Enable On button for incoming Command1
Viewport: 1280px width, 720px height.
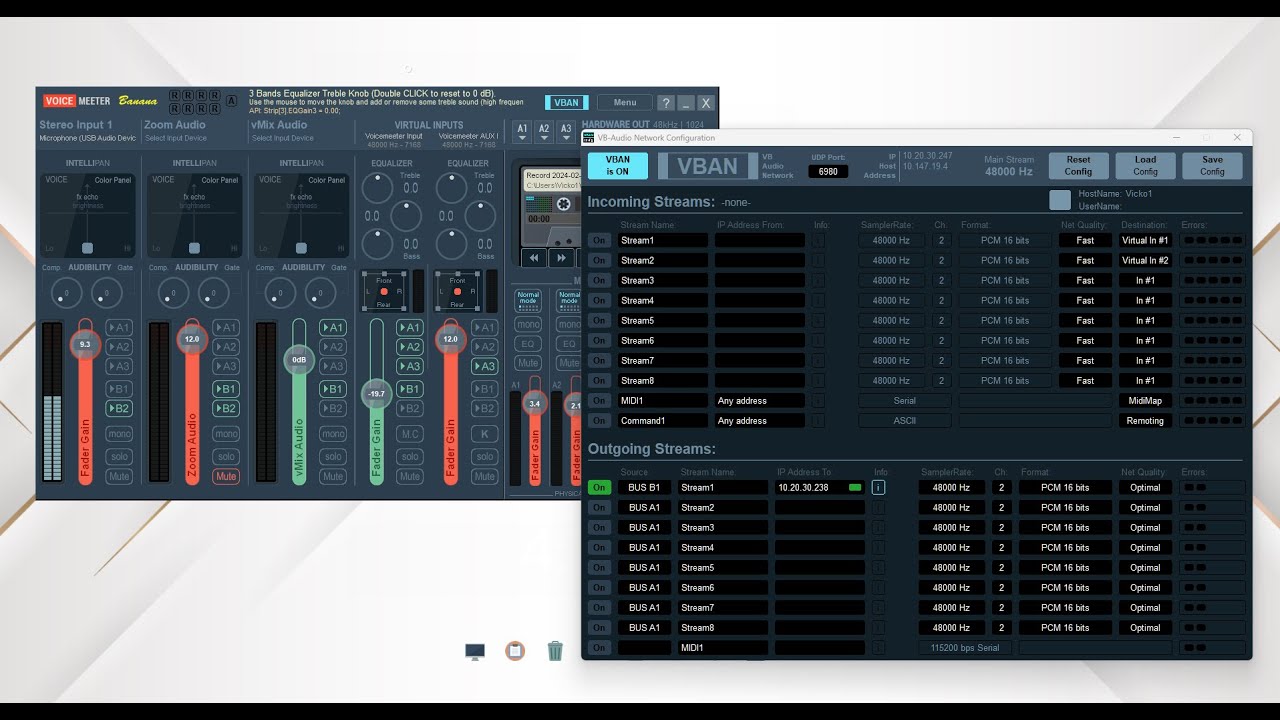(599, 420)
